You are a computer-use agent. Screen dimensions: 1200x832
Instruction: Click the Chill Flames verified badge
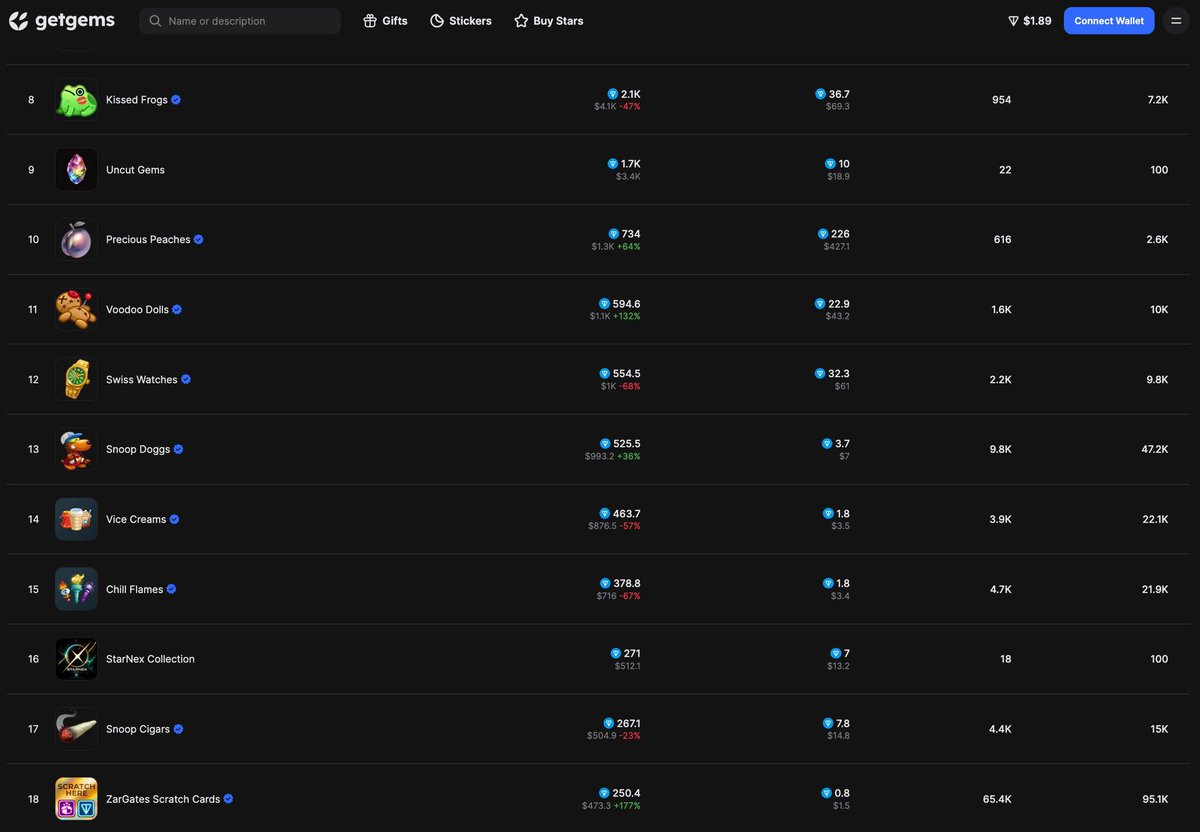(172, 590)
